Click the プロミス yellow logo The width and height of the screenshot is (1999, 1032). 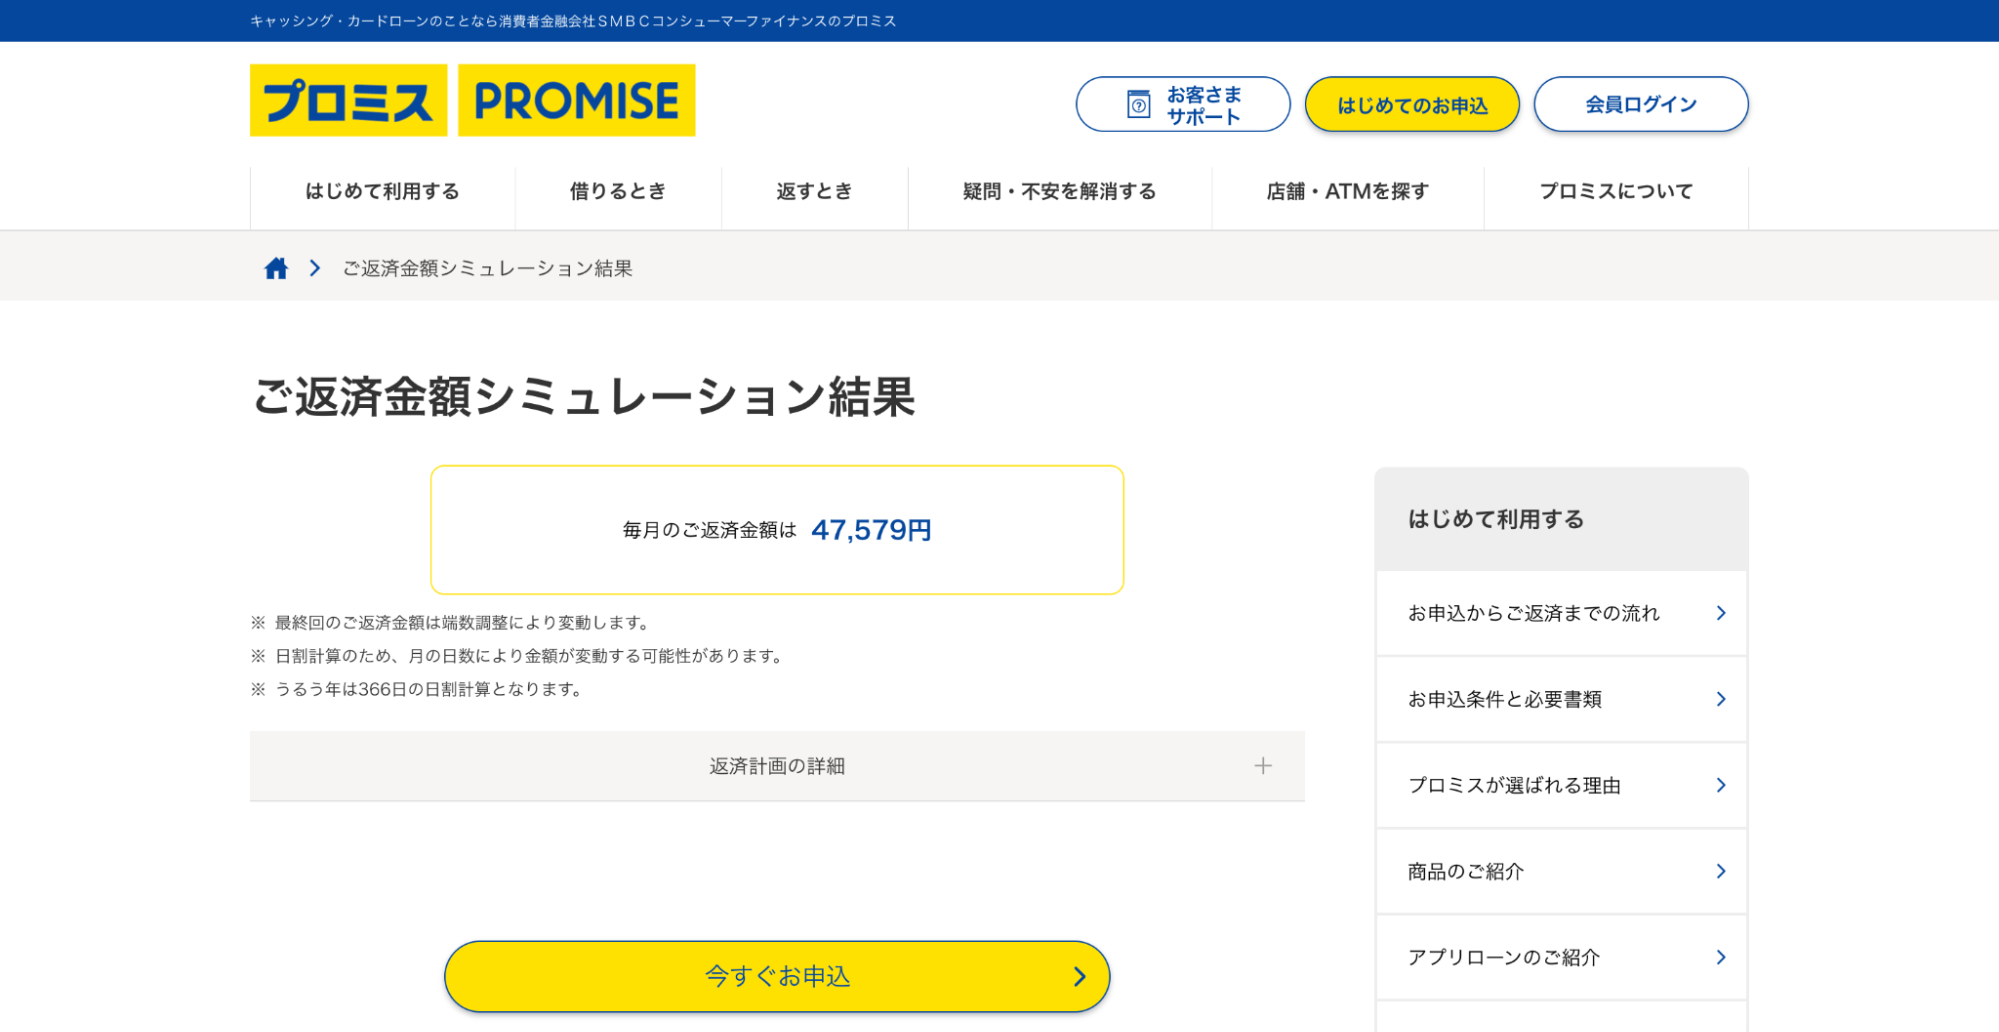click(348, 100)
